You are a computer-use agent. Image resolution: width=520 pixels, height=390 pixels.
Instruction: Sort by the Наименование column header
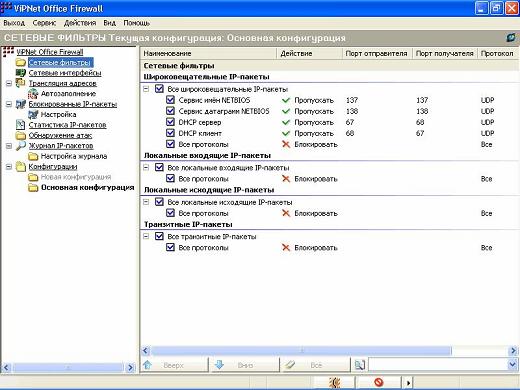pyautogui.click(x=208, y=53)
